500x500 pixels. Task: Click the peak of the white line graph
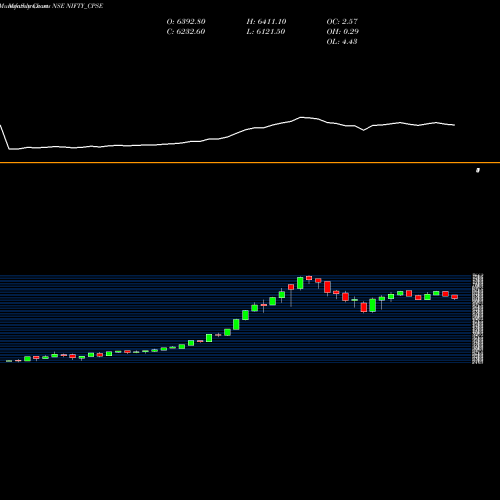302,117
